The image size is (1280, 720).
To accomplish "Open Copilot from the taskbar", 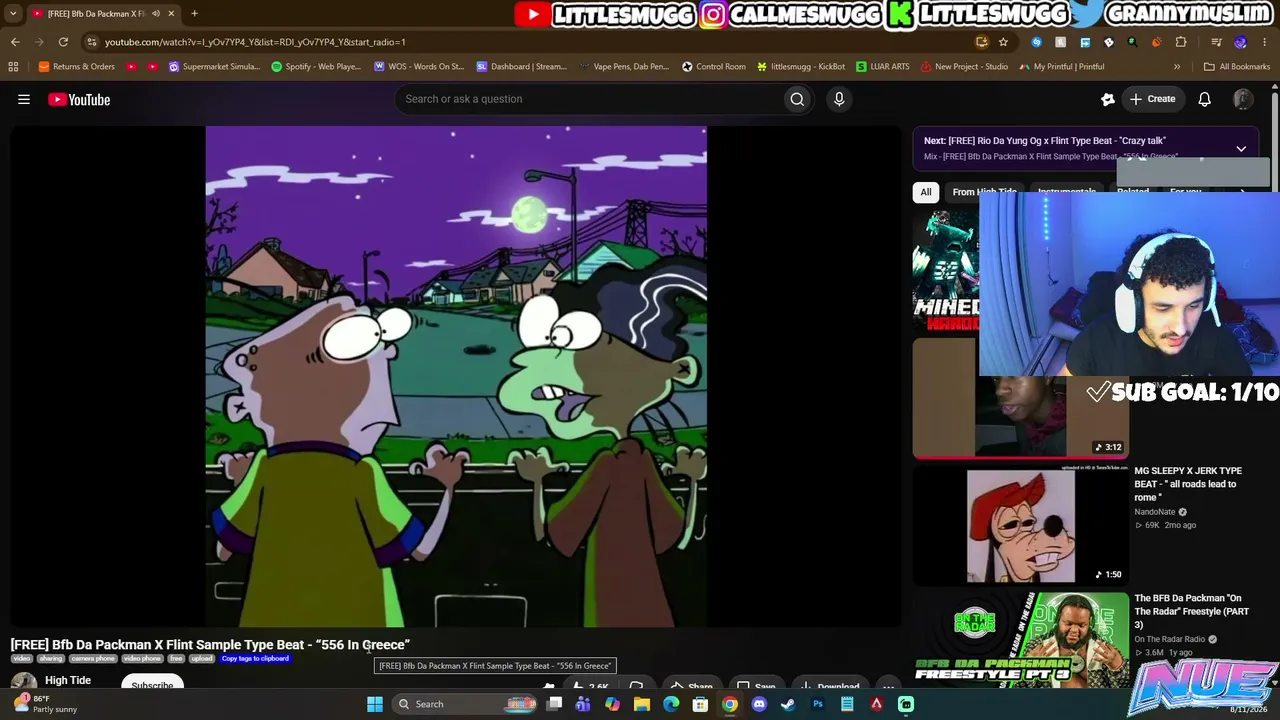I will pos(612,704).
